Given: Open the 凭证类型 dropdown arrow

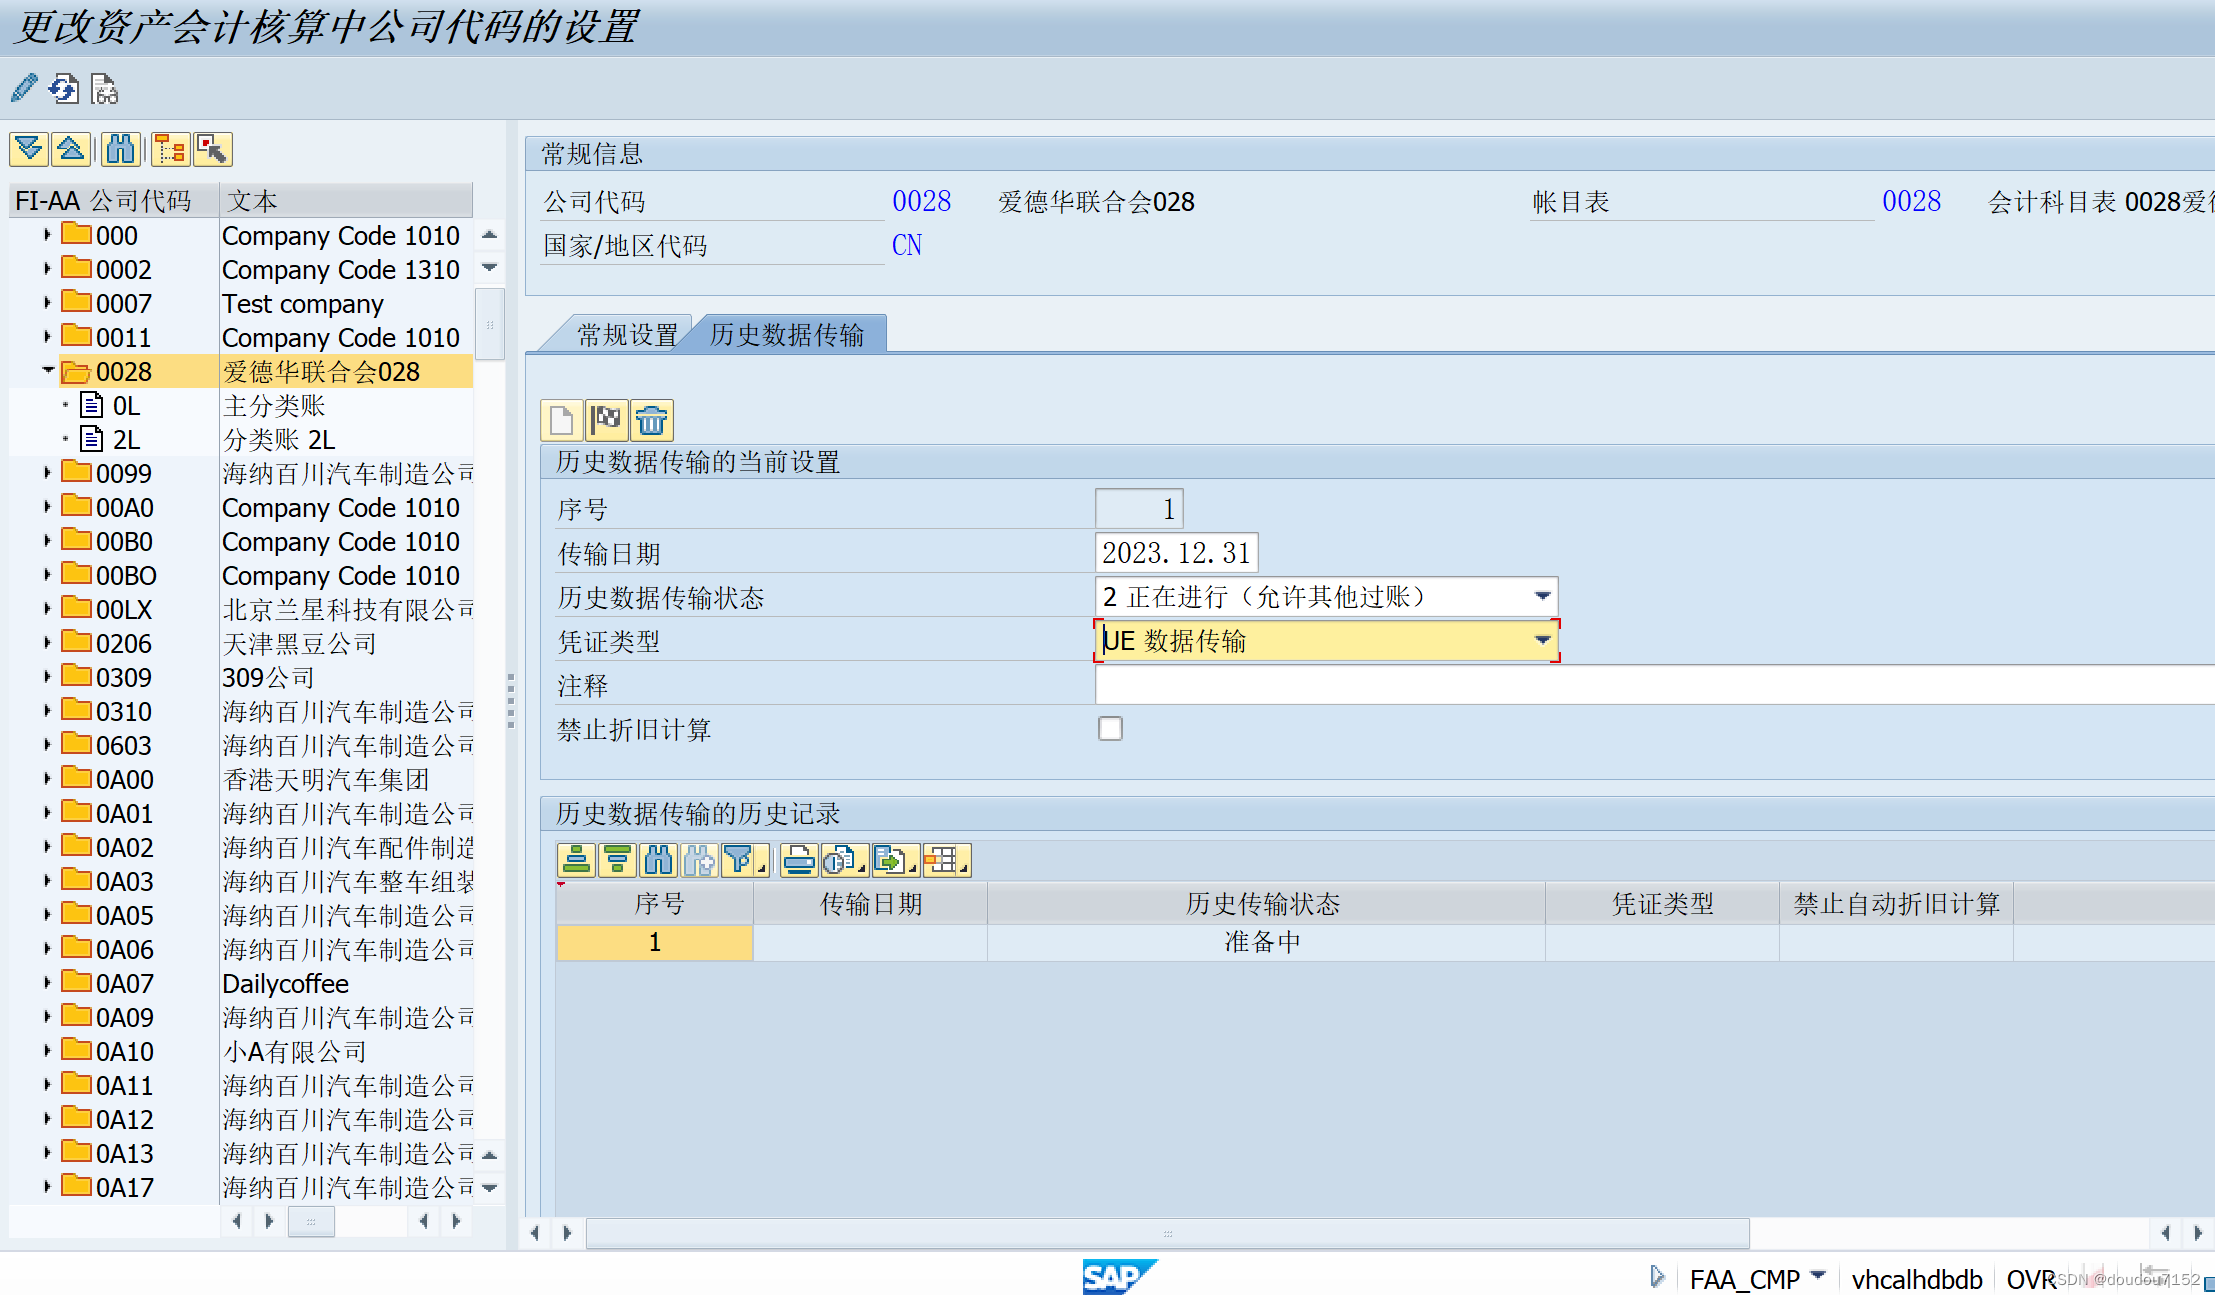Looking at the screenshot, I should [1542, 641].
